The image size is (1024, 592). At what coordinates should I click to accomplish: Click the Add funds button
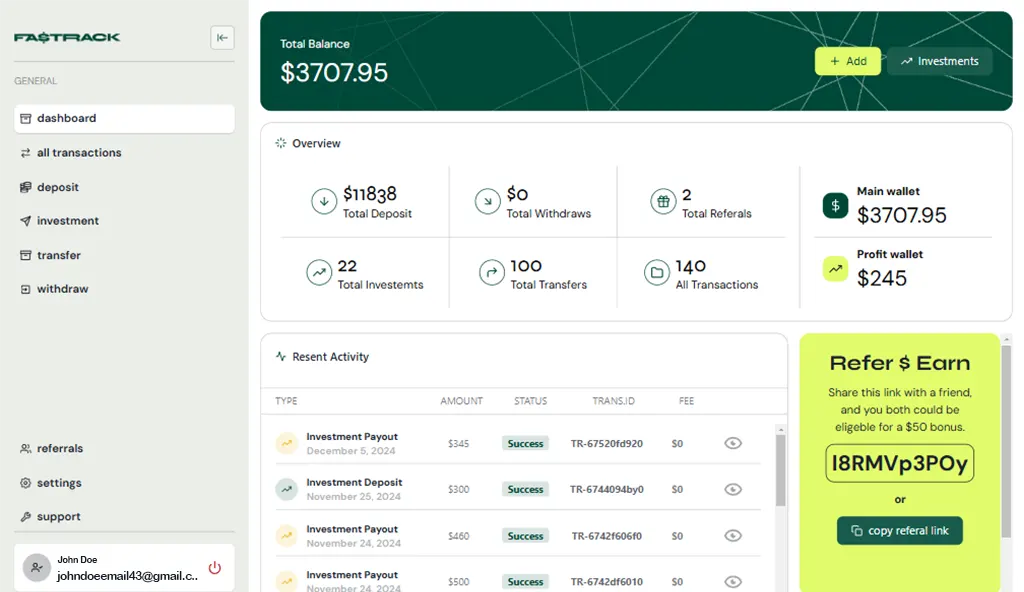[848, 61]
